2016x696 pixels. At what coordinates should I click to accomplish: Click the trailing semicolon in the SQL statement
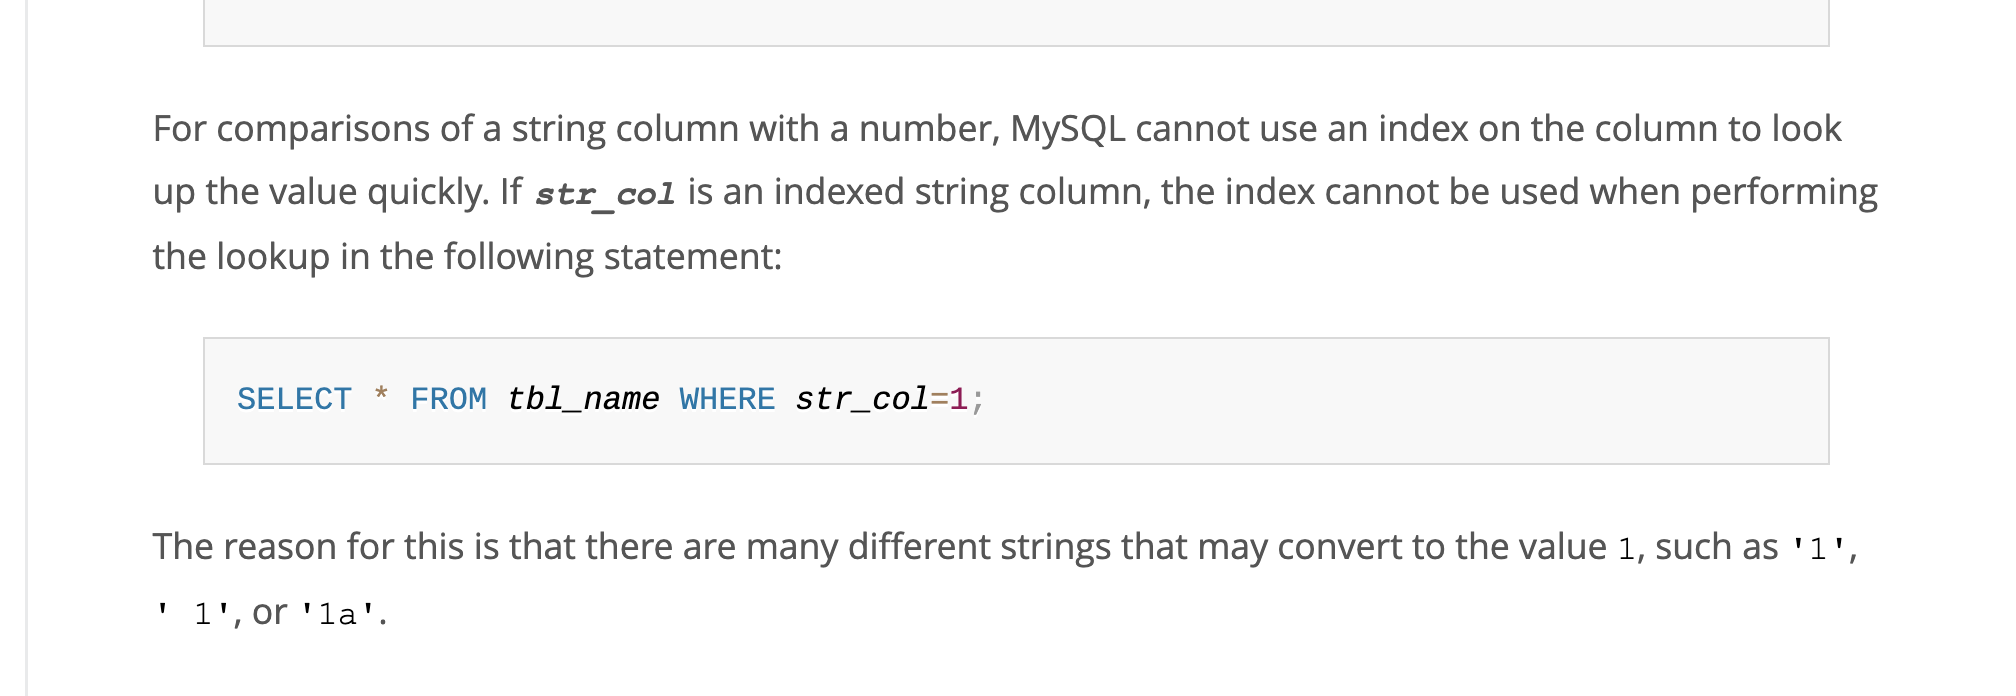(x=977, y=401)
